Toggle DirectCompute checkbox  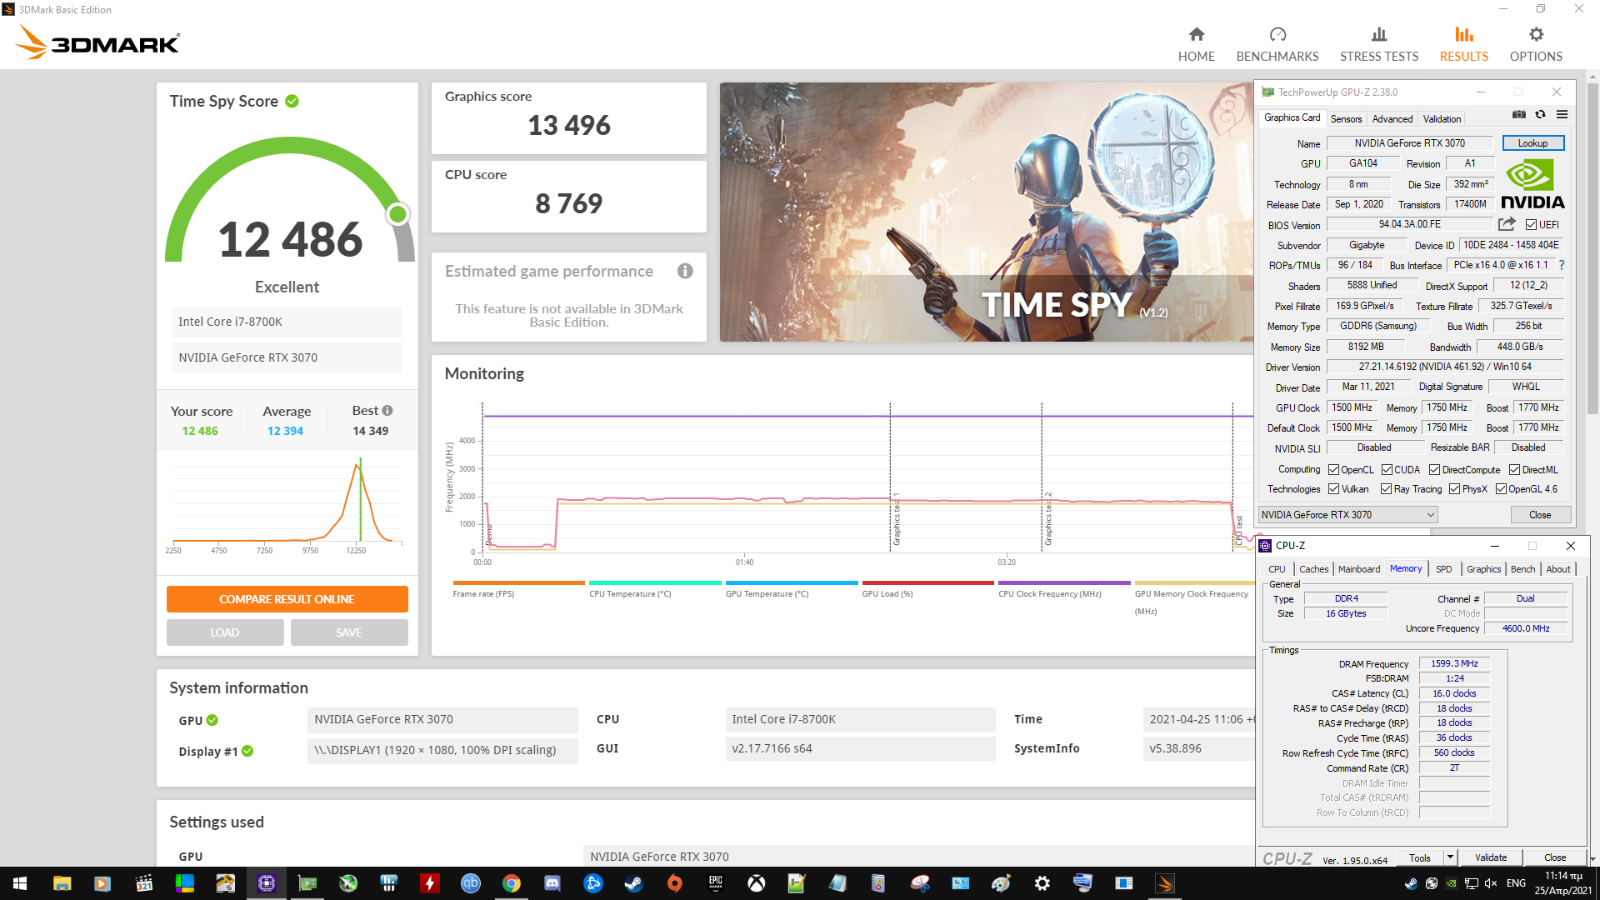coord(1434,470)
